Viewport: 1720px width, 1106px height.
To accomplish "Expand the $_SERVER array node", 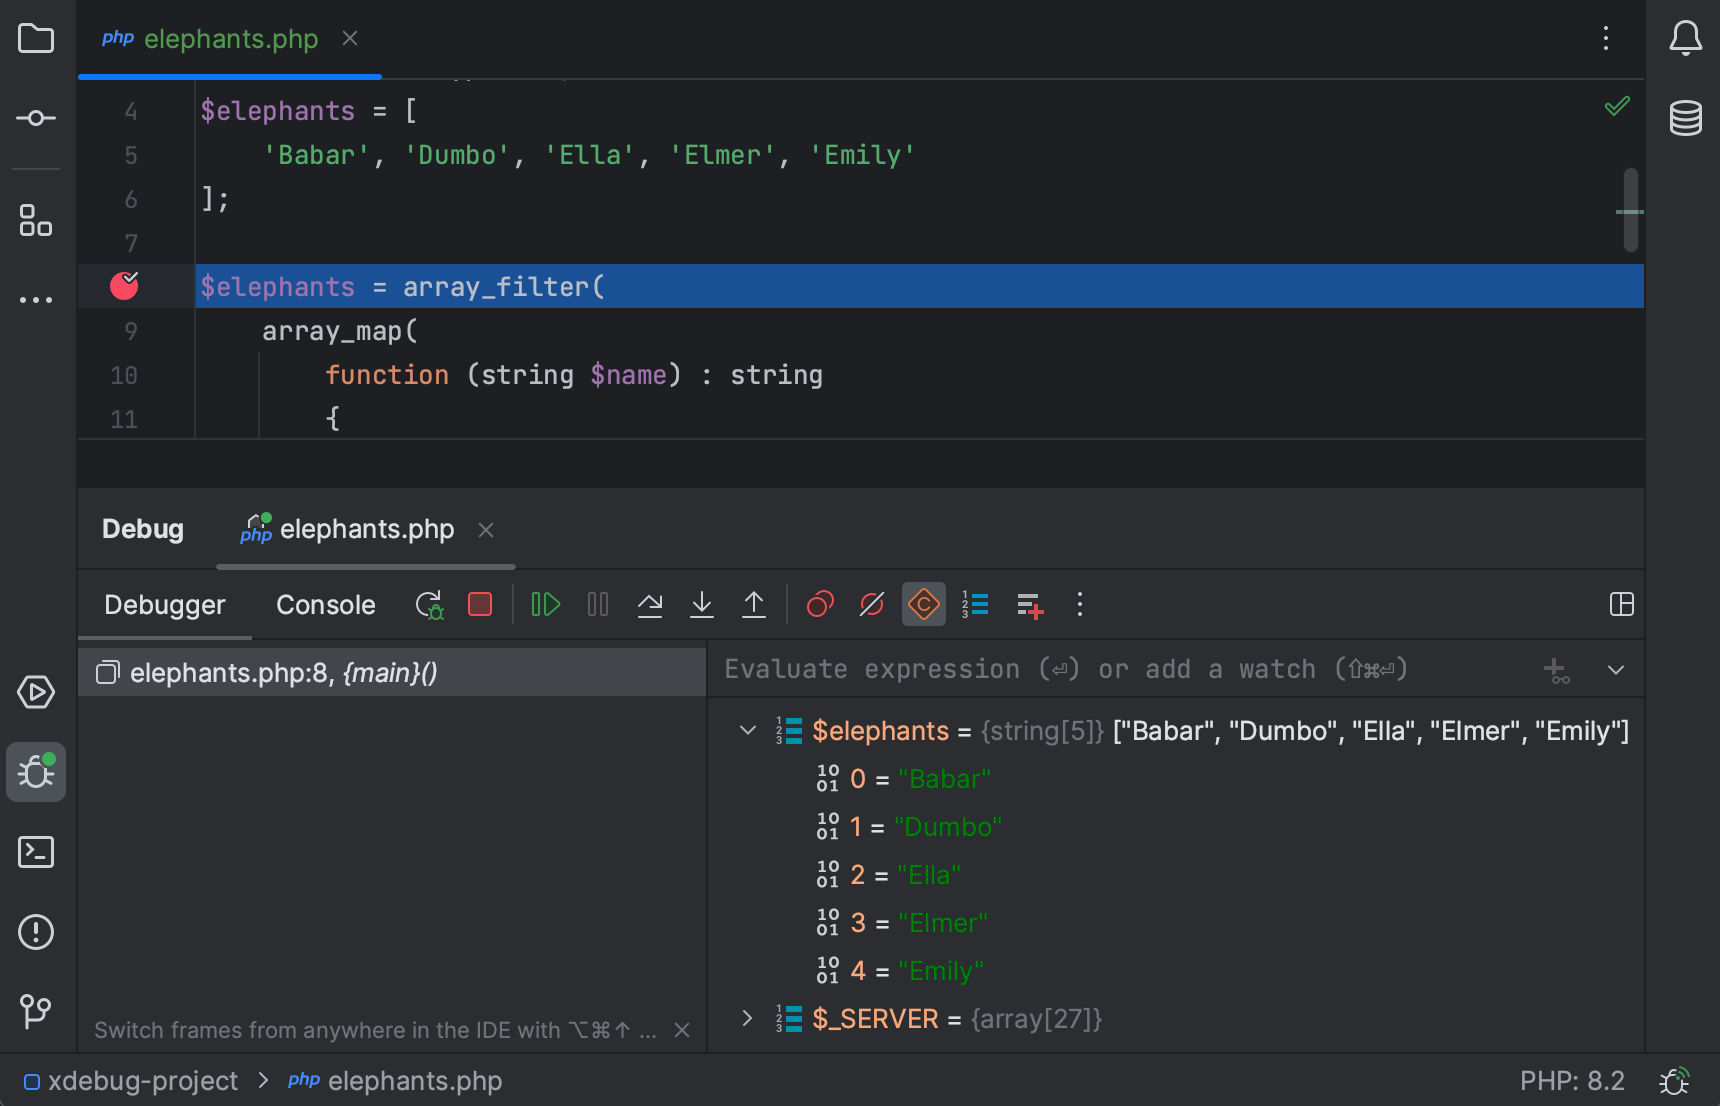I will tap(747, 1019).
